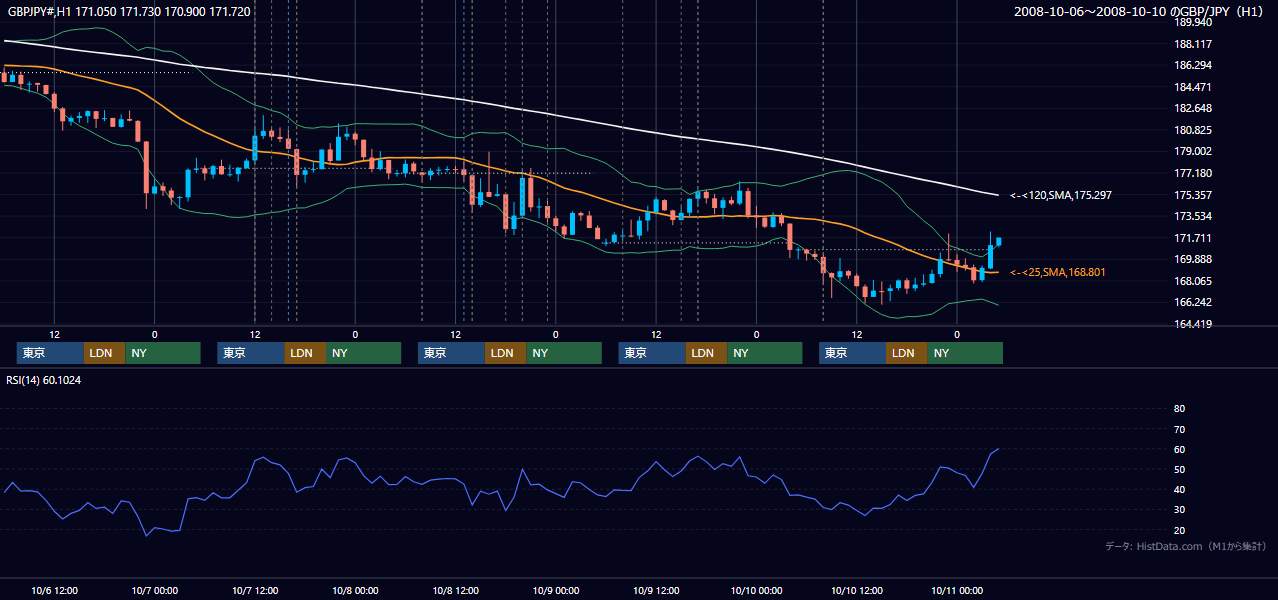Viewport: 1278px width, 600px height.
Task: Click the 10/10 12:00 date label
Action: pyautogui.click(x=856, y=590)
